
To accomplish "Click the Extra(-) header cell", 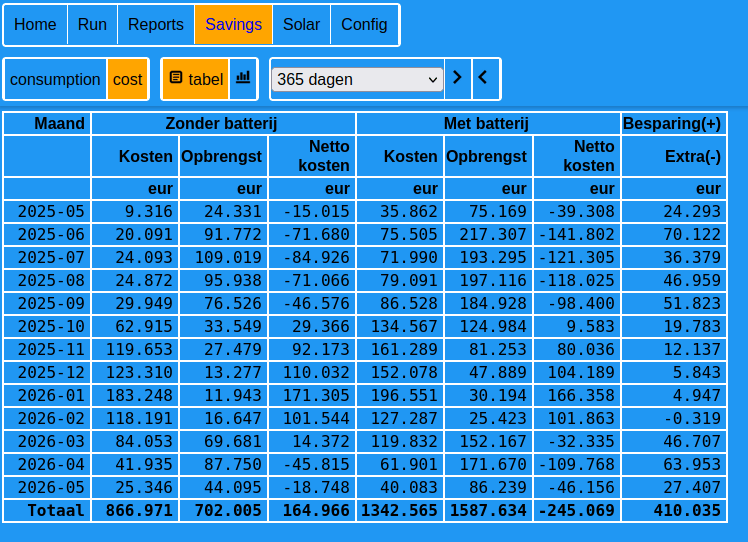I will [x=674, y=156].
